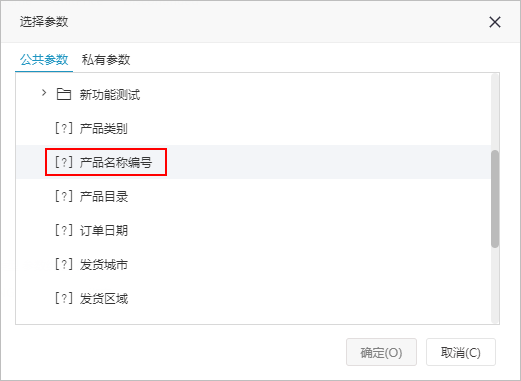Screen dimensions: 521x381
Task: Choose the 发货区域 parameter
Action: (x=253, y=298)
